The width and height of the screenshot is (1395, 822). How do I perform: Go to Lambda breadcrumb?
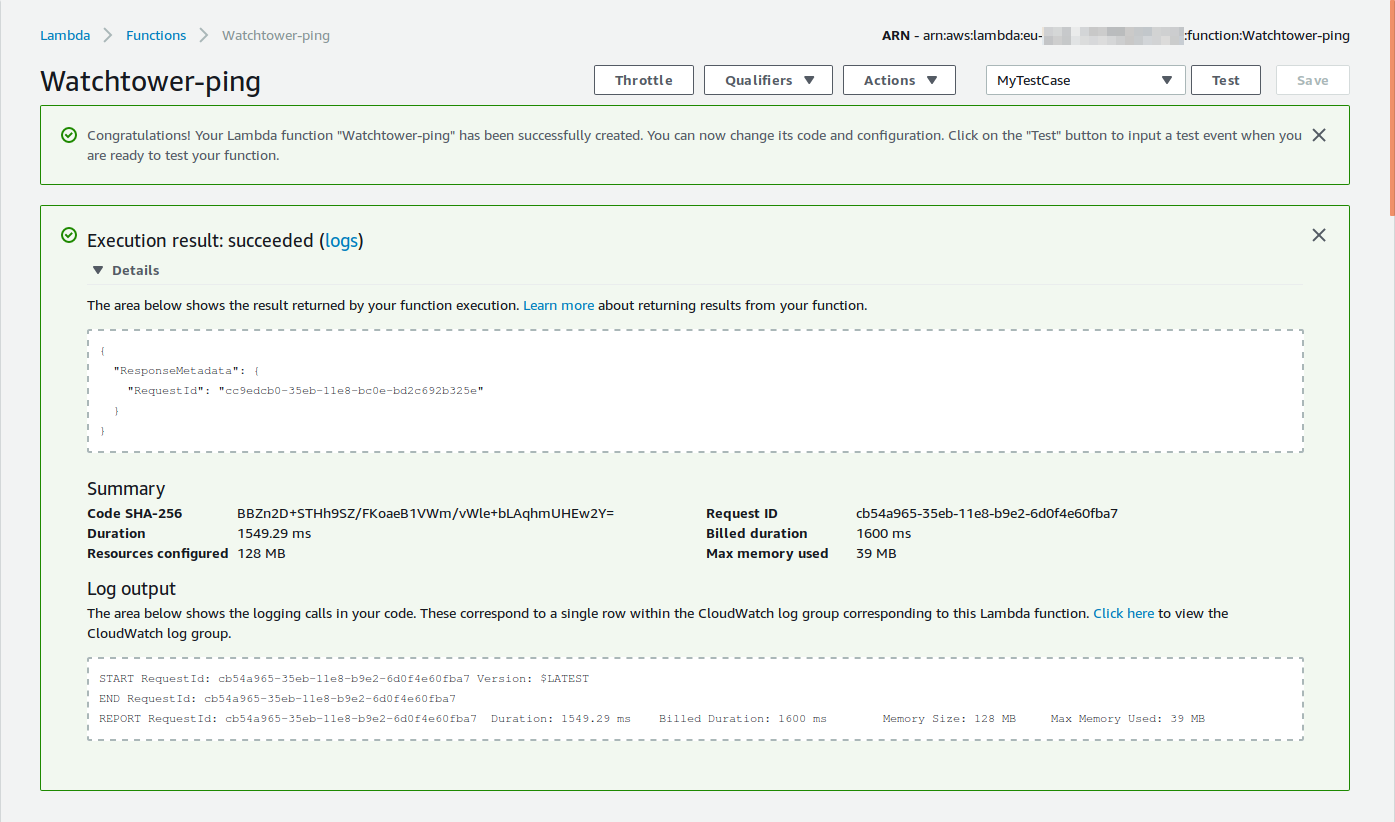point(65,35)
